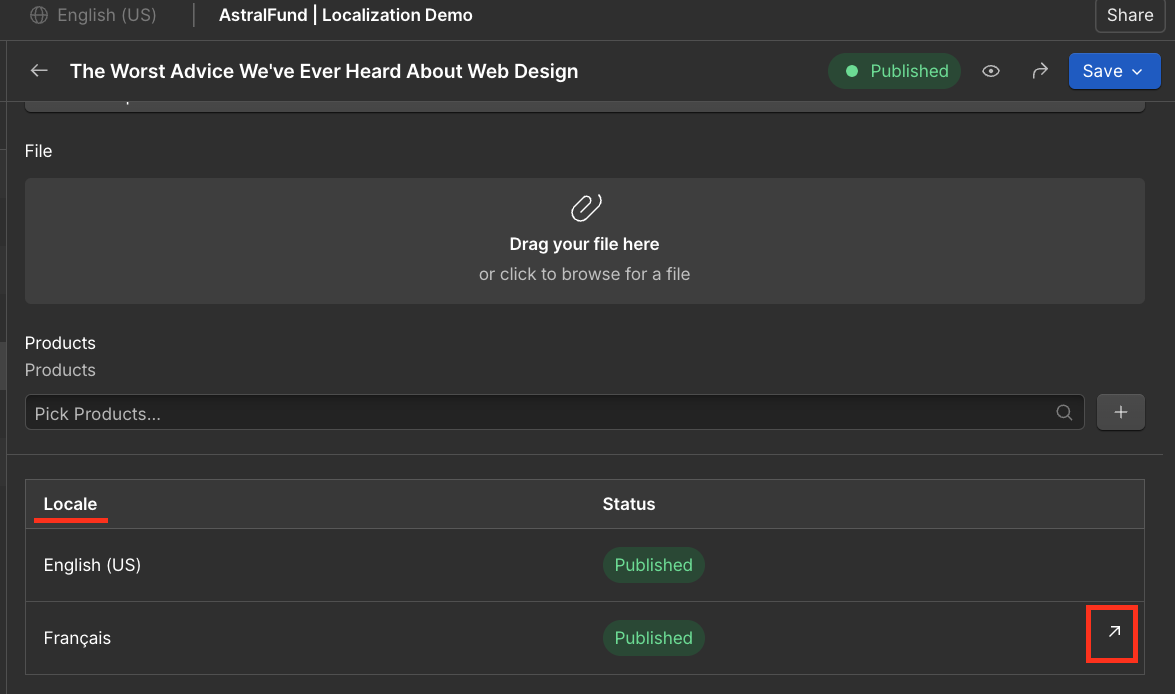Image resolution: width=1175 pixels, height=694 pixels.
Task: Click the bold Products field label
Action: coord(60,343)
